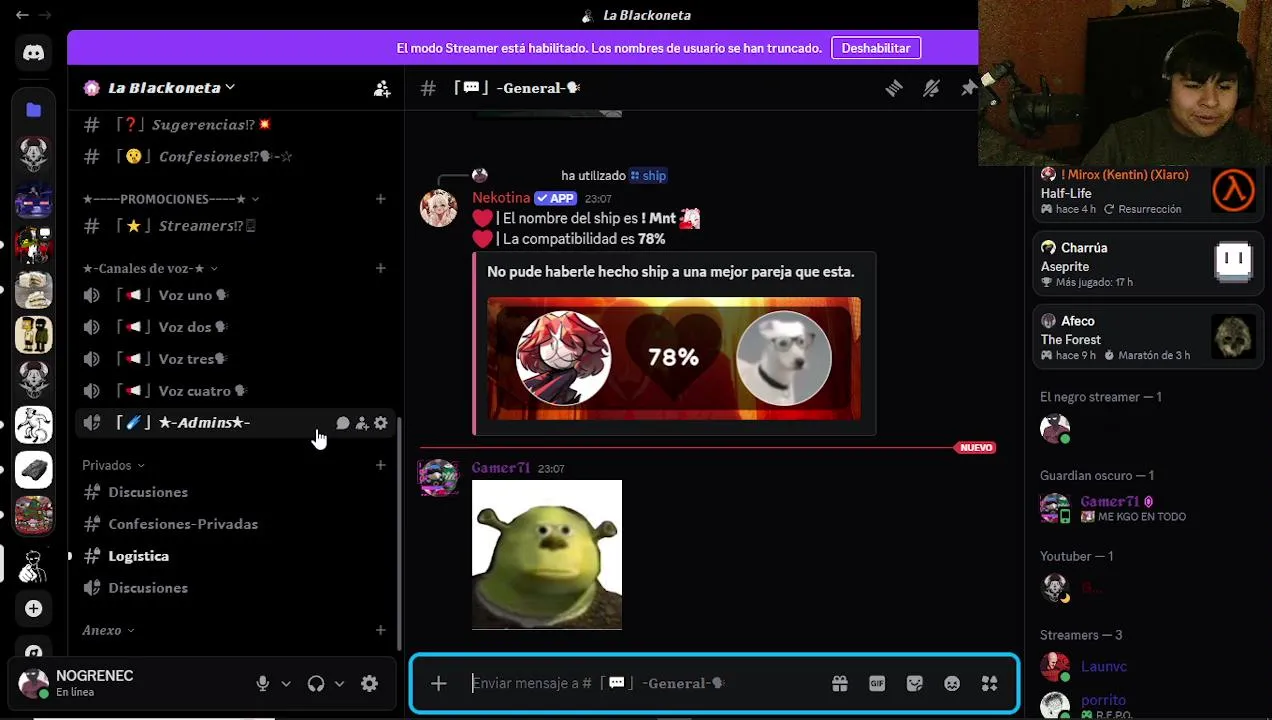Open Nekotina avatar next to ship message
The height and width of the screenshot is (720, 1272).
(x=438, y=208)
